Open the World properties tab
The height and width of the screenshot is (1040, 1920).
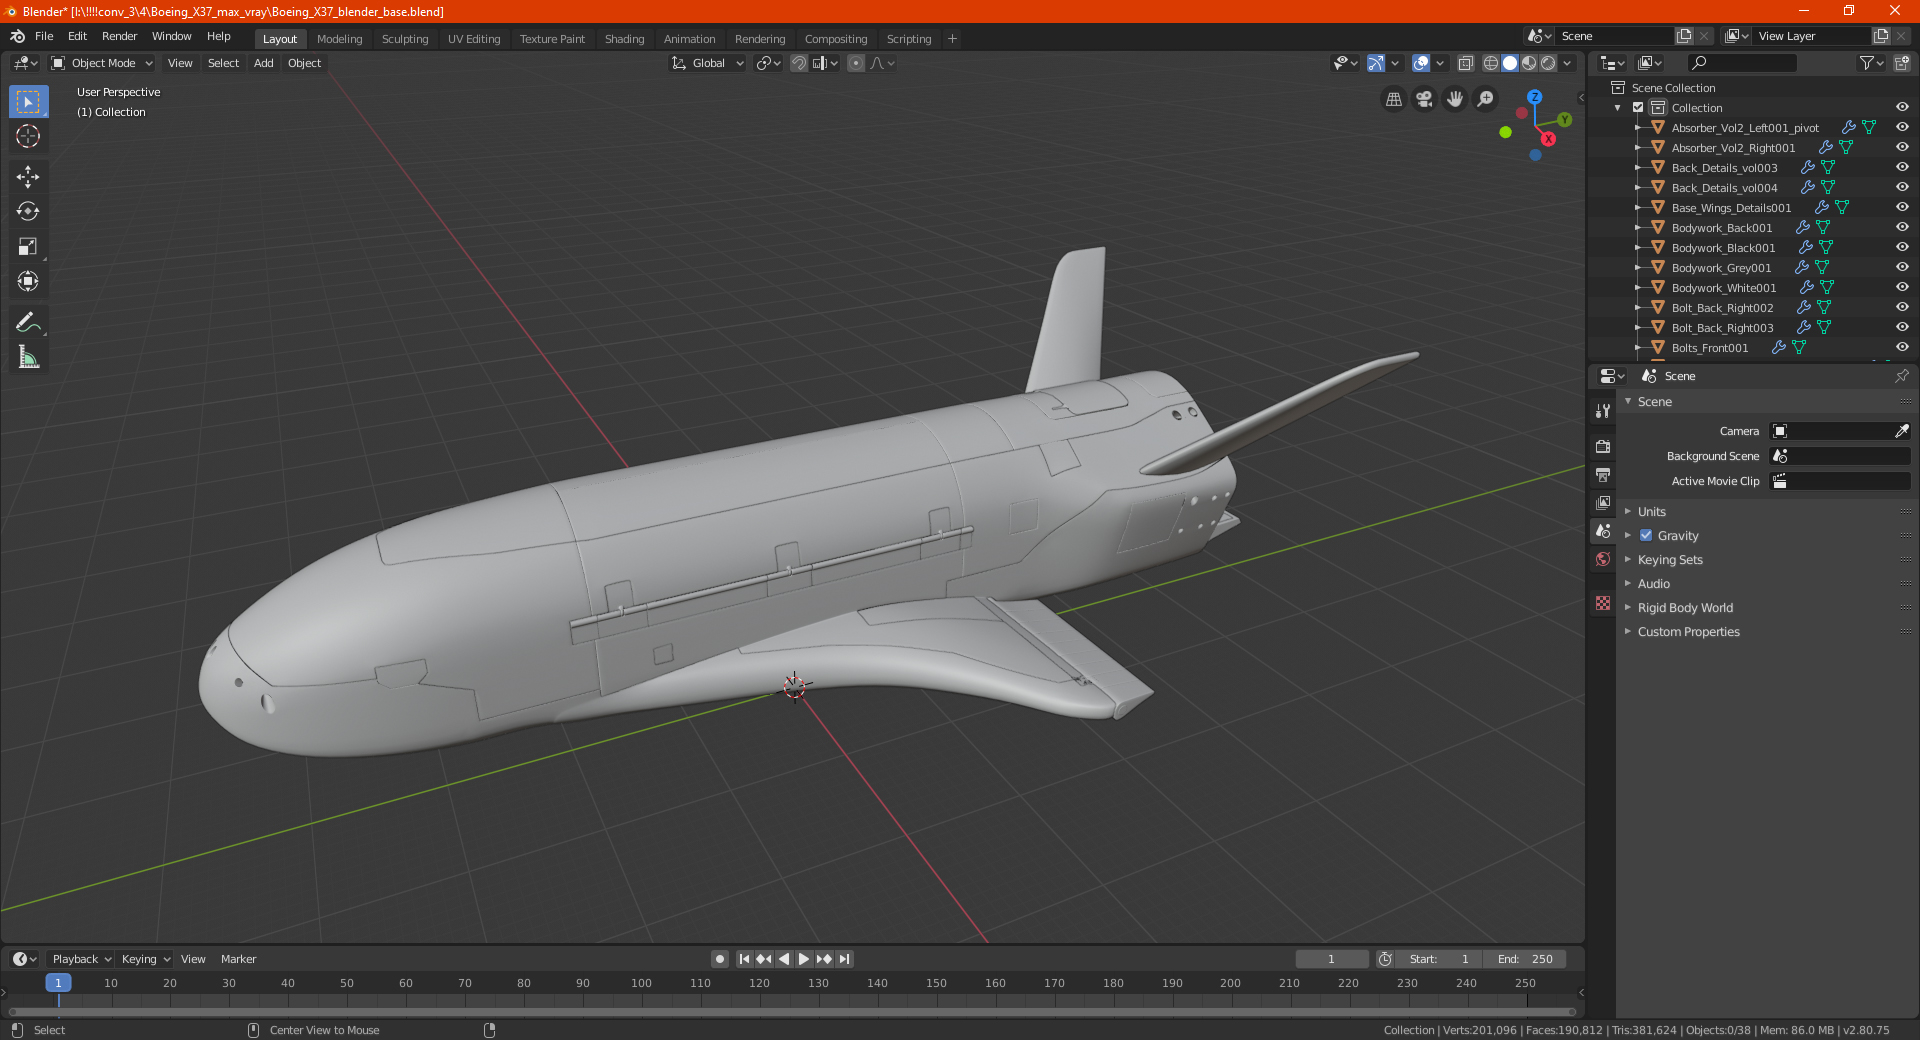point(1603,559)
